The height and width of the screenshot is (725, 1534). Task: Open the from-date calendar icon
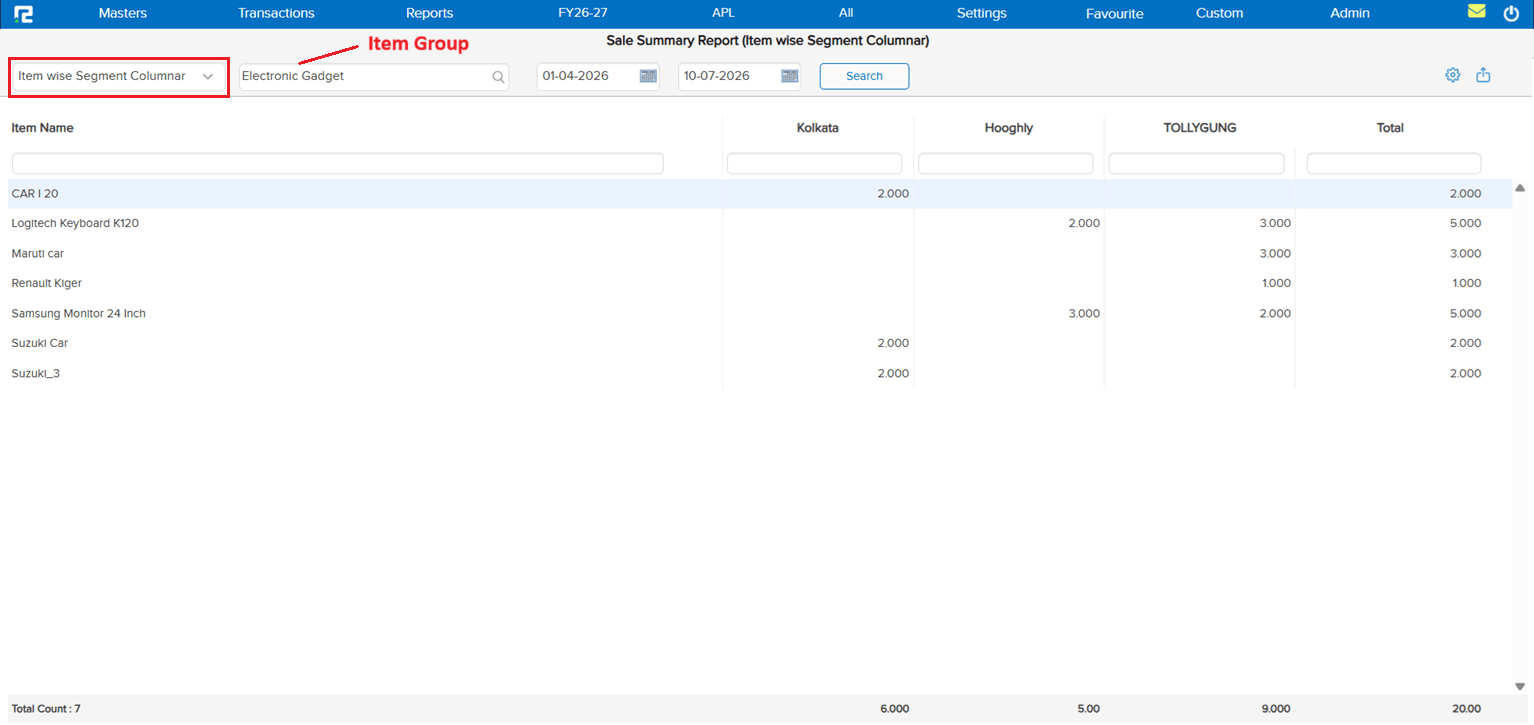pos(648,76)
